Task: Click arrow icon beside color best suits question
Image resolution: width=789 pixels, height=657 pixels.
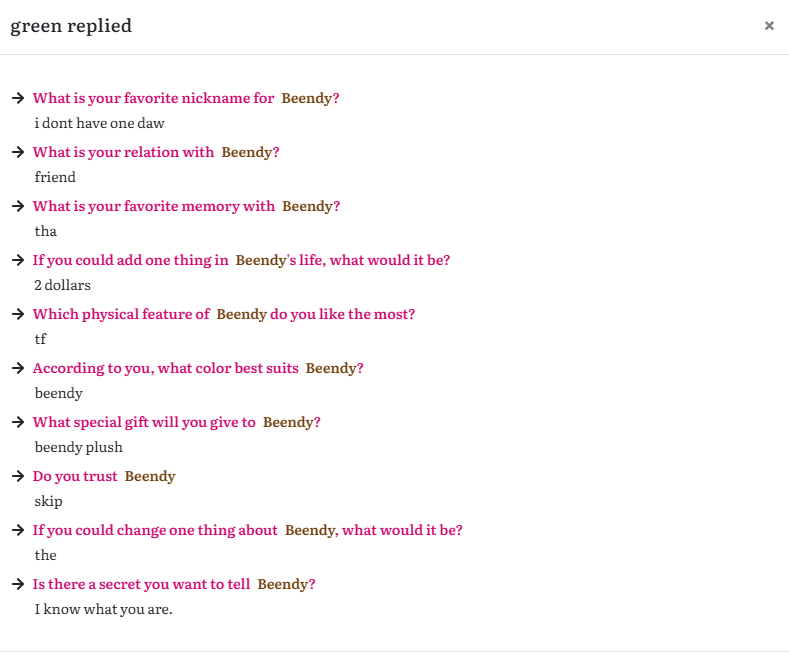Action: click(x=18, y=368)
